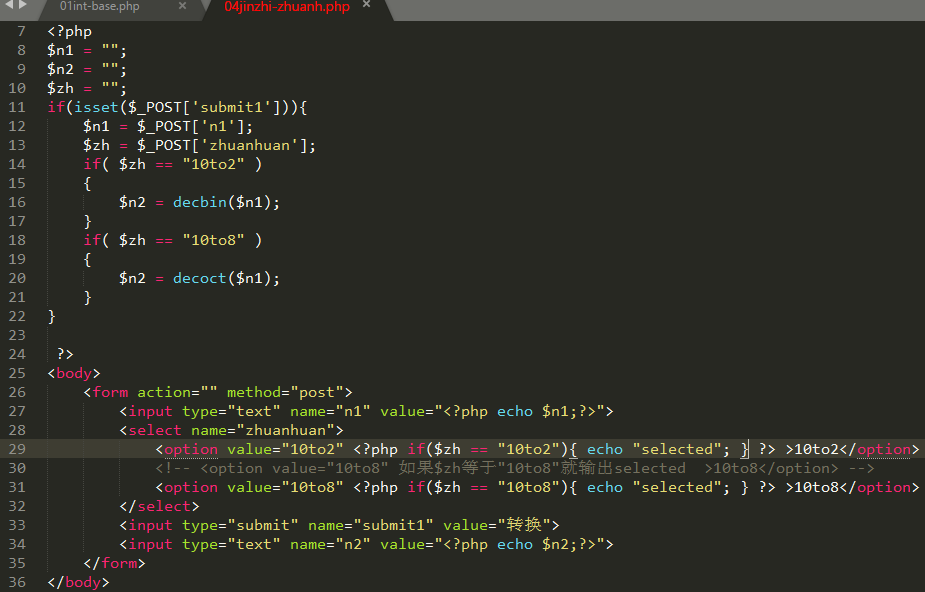Close the 04jinzhi-zhuanh.php tab
Image resolution: width=925 pixels, height=592 pixels.
pyautogui.click(x=366, y=5)
